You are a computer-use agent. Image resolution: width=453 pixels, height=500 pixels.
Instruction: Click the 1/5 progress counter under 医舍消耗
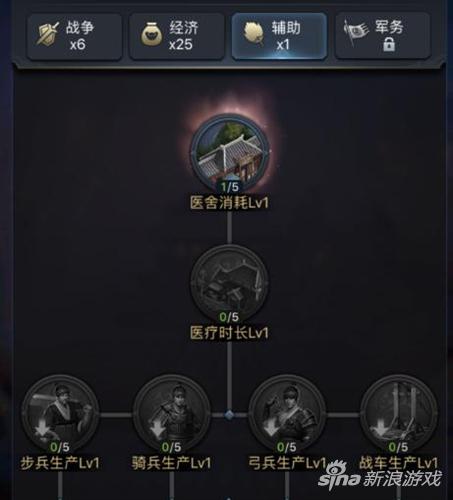tap(230, 187)
